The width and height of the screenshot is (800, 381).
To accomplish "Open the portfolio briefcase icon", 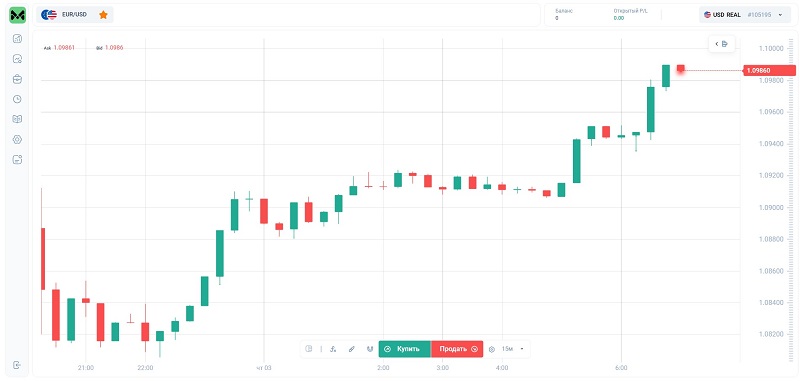I will pyautogui.click(x=17, y=79).
